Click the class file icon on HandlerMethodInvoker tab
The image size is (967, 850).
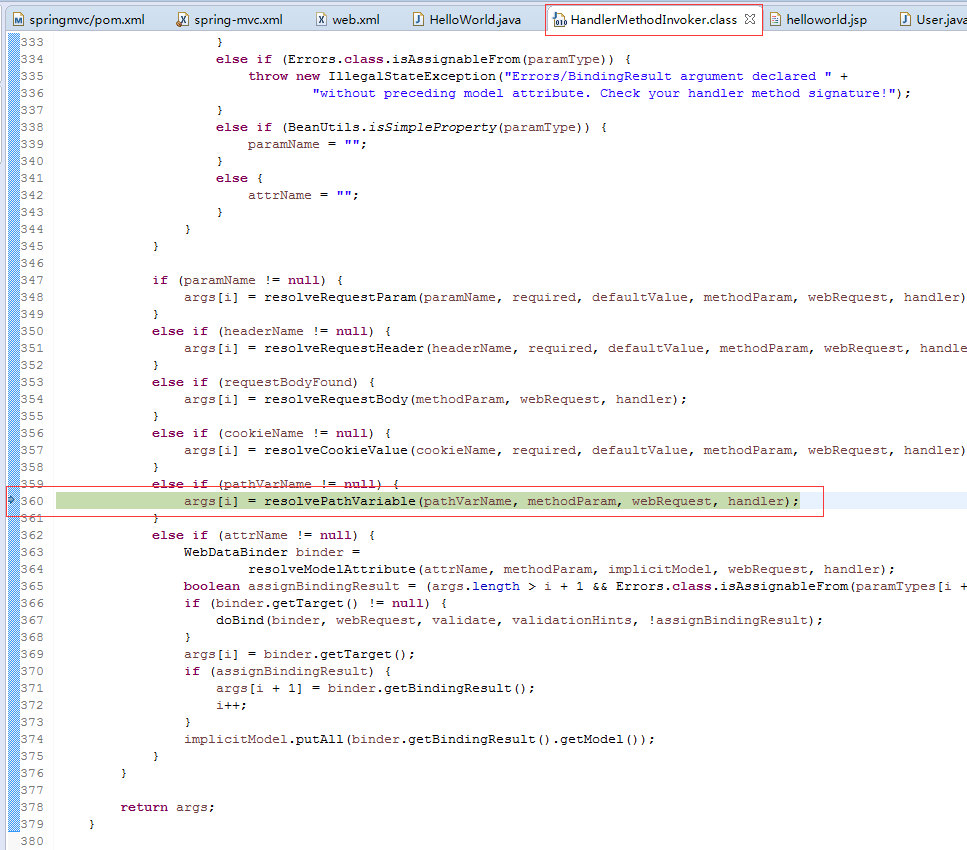pyautogui.click(x=559, y=20)
